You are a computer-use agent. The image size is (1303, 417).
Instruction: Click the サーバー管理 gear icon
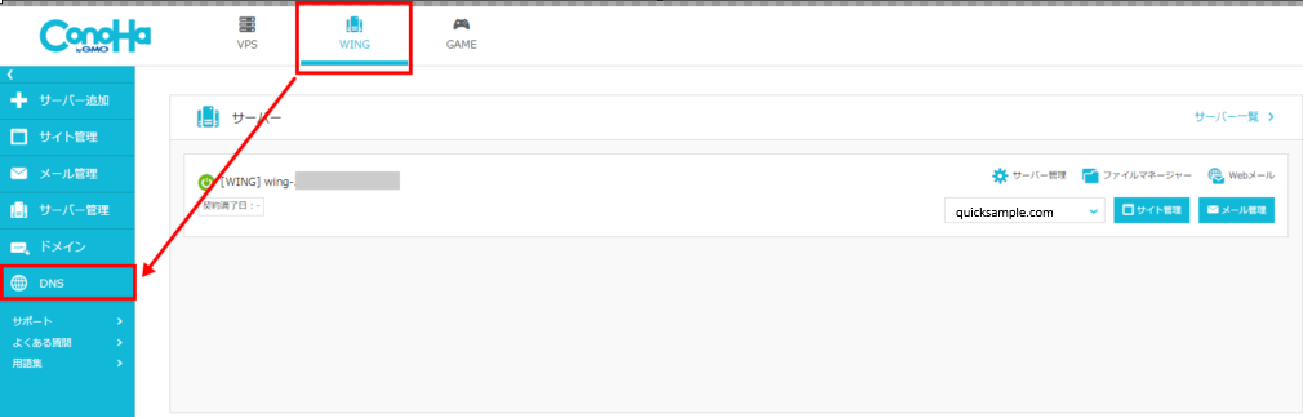pyautogui.click(x=999, y=176)
